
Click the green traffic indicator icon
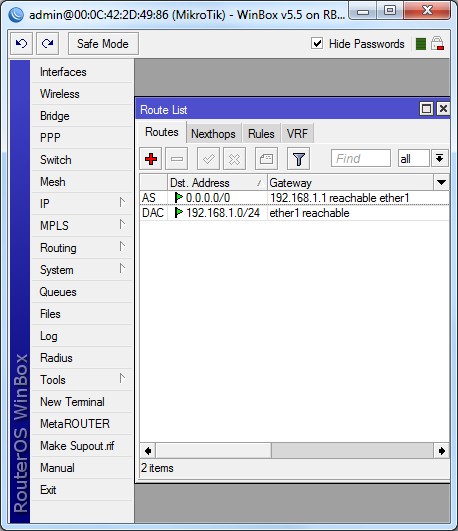click(421, 44)
